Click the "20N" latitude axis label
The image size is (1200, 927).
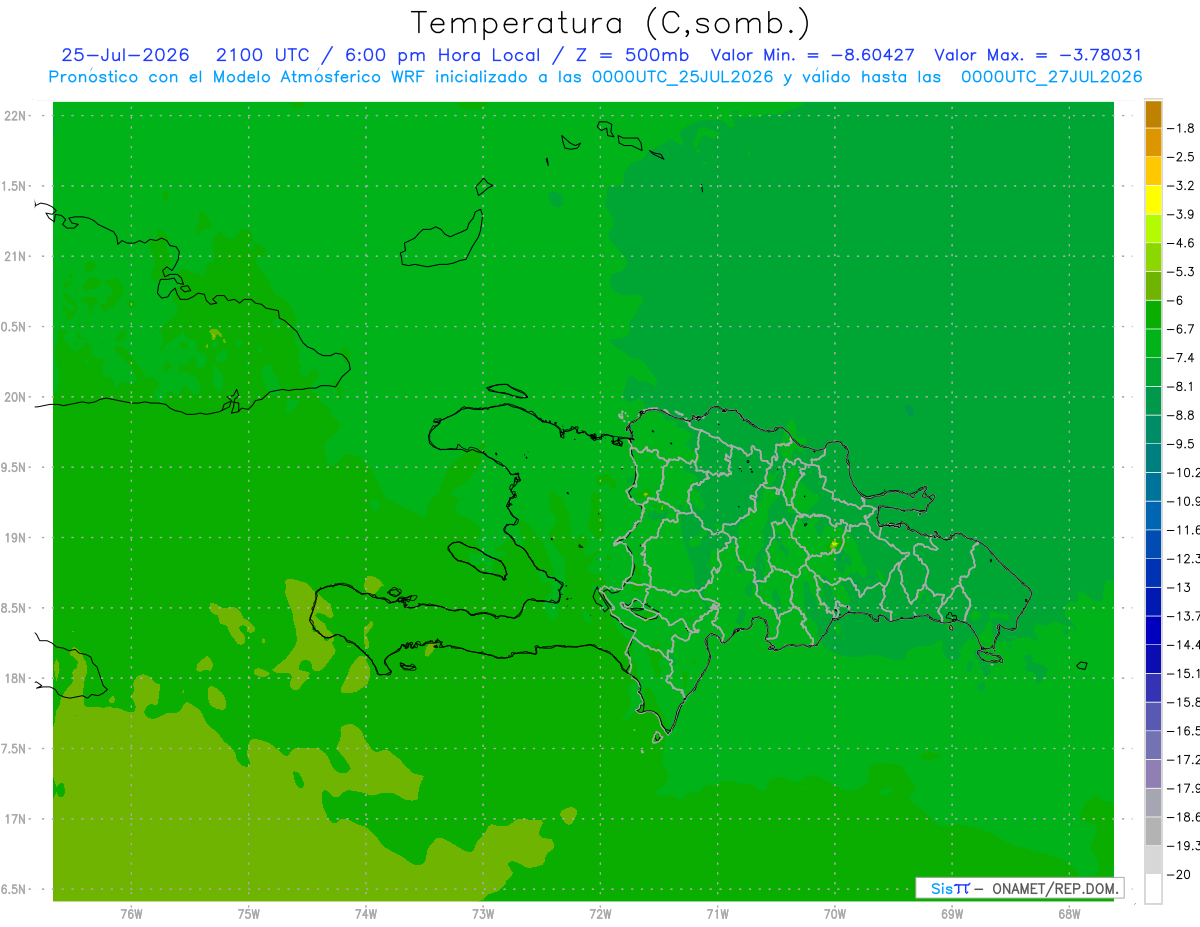[14, 397]
